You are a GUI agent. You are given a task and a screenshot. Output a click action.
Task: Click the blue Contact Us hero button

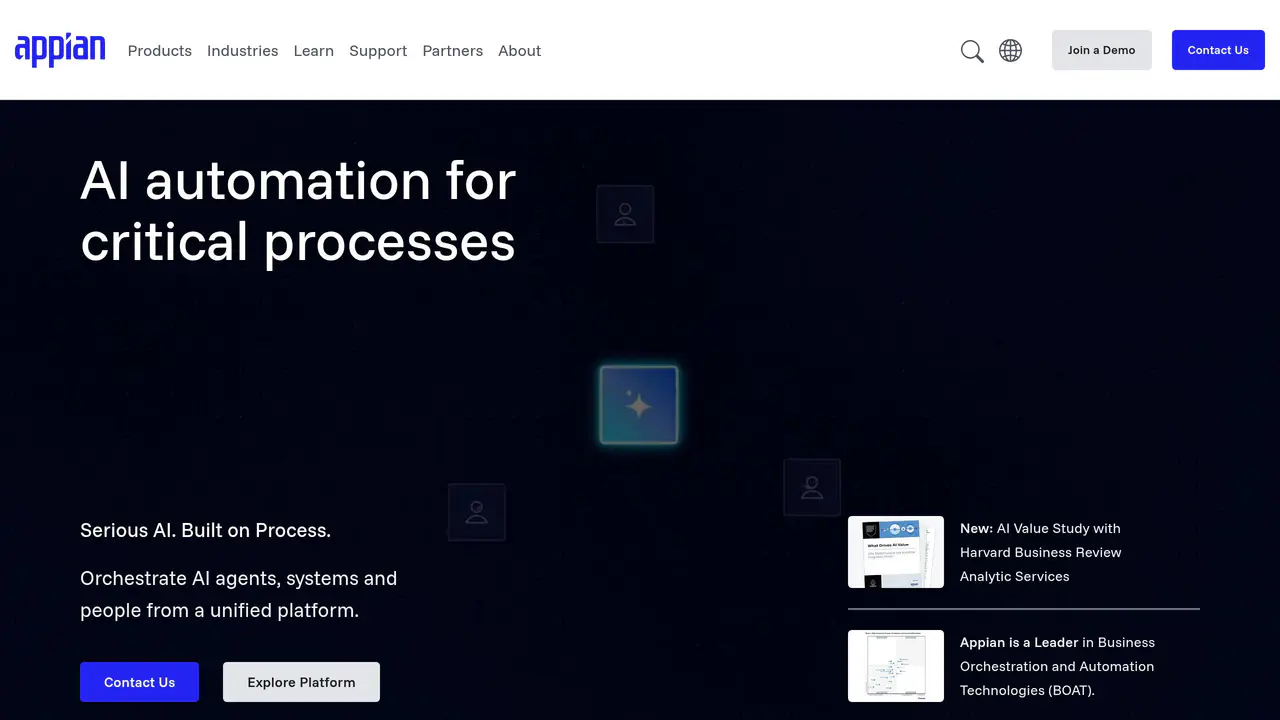click(x=139, y=682)
